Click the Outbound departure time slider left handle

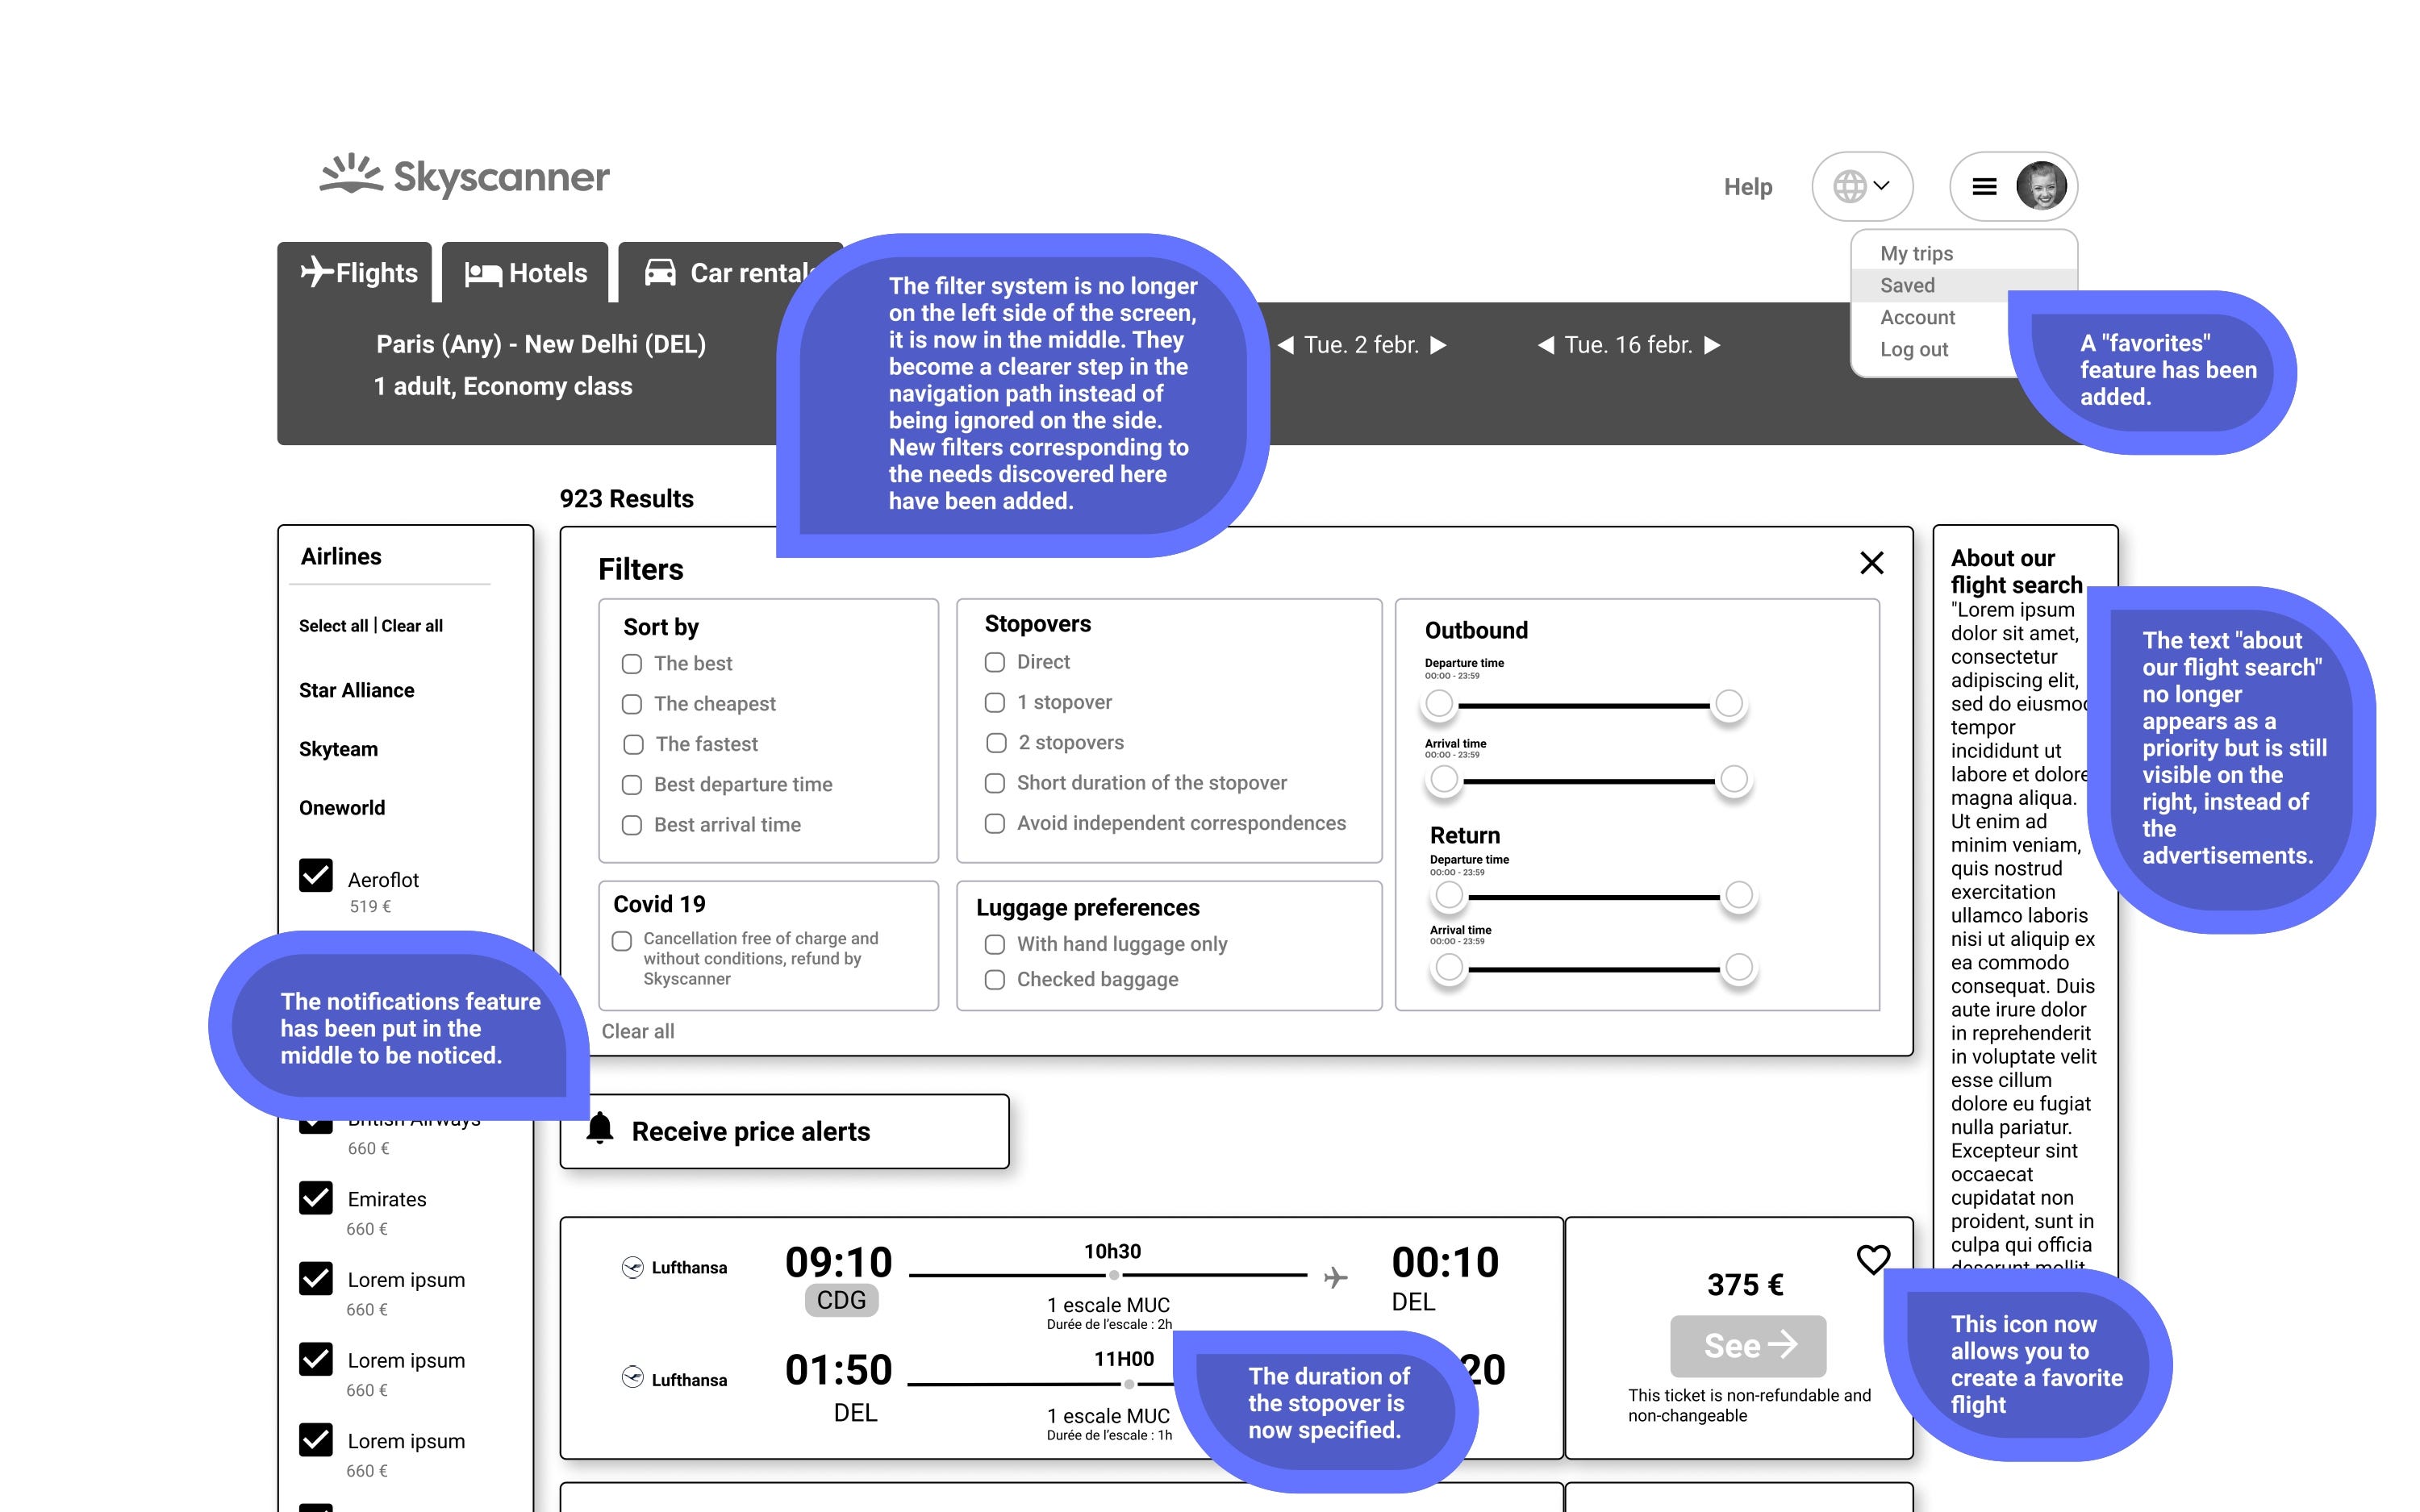pos(1439,704)
